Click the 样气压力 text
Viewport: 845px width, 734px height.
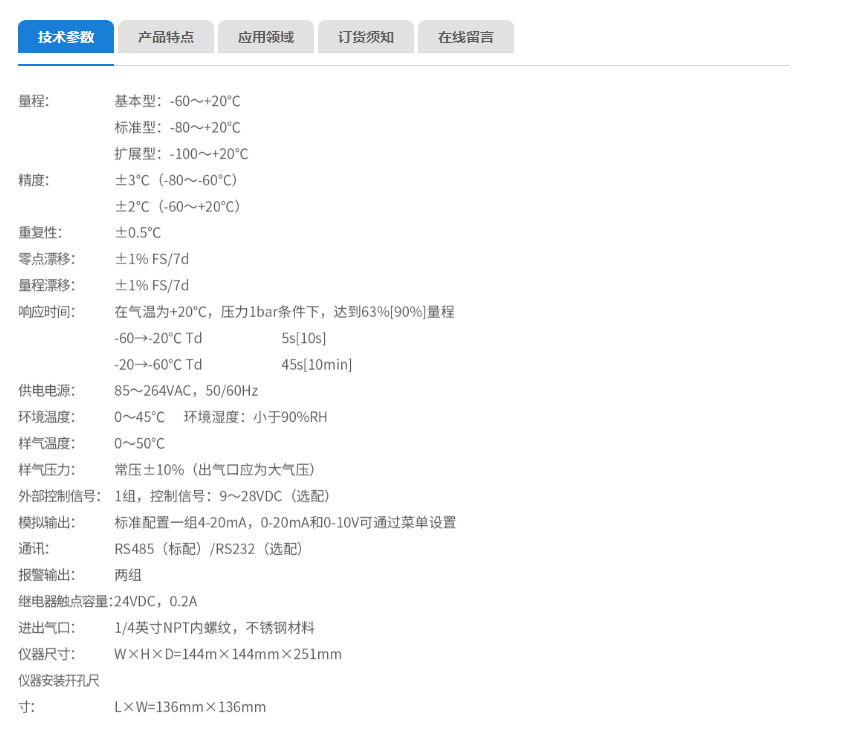43,469
